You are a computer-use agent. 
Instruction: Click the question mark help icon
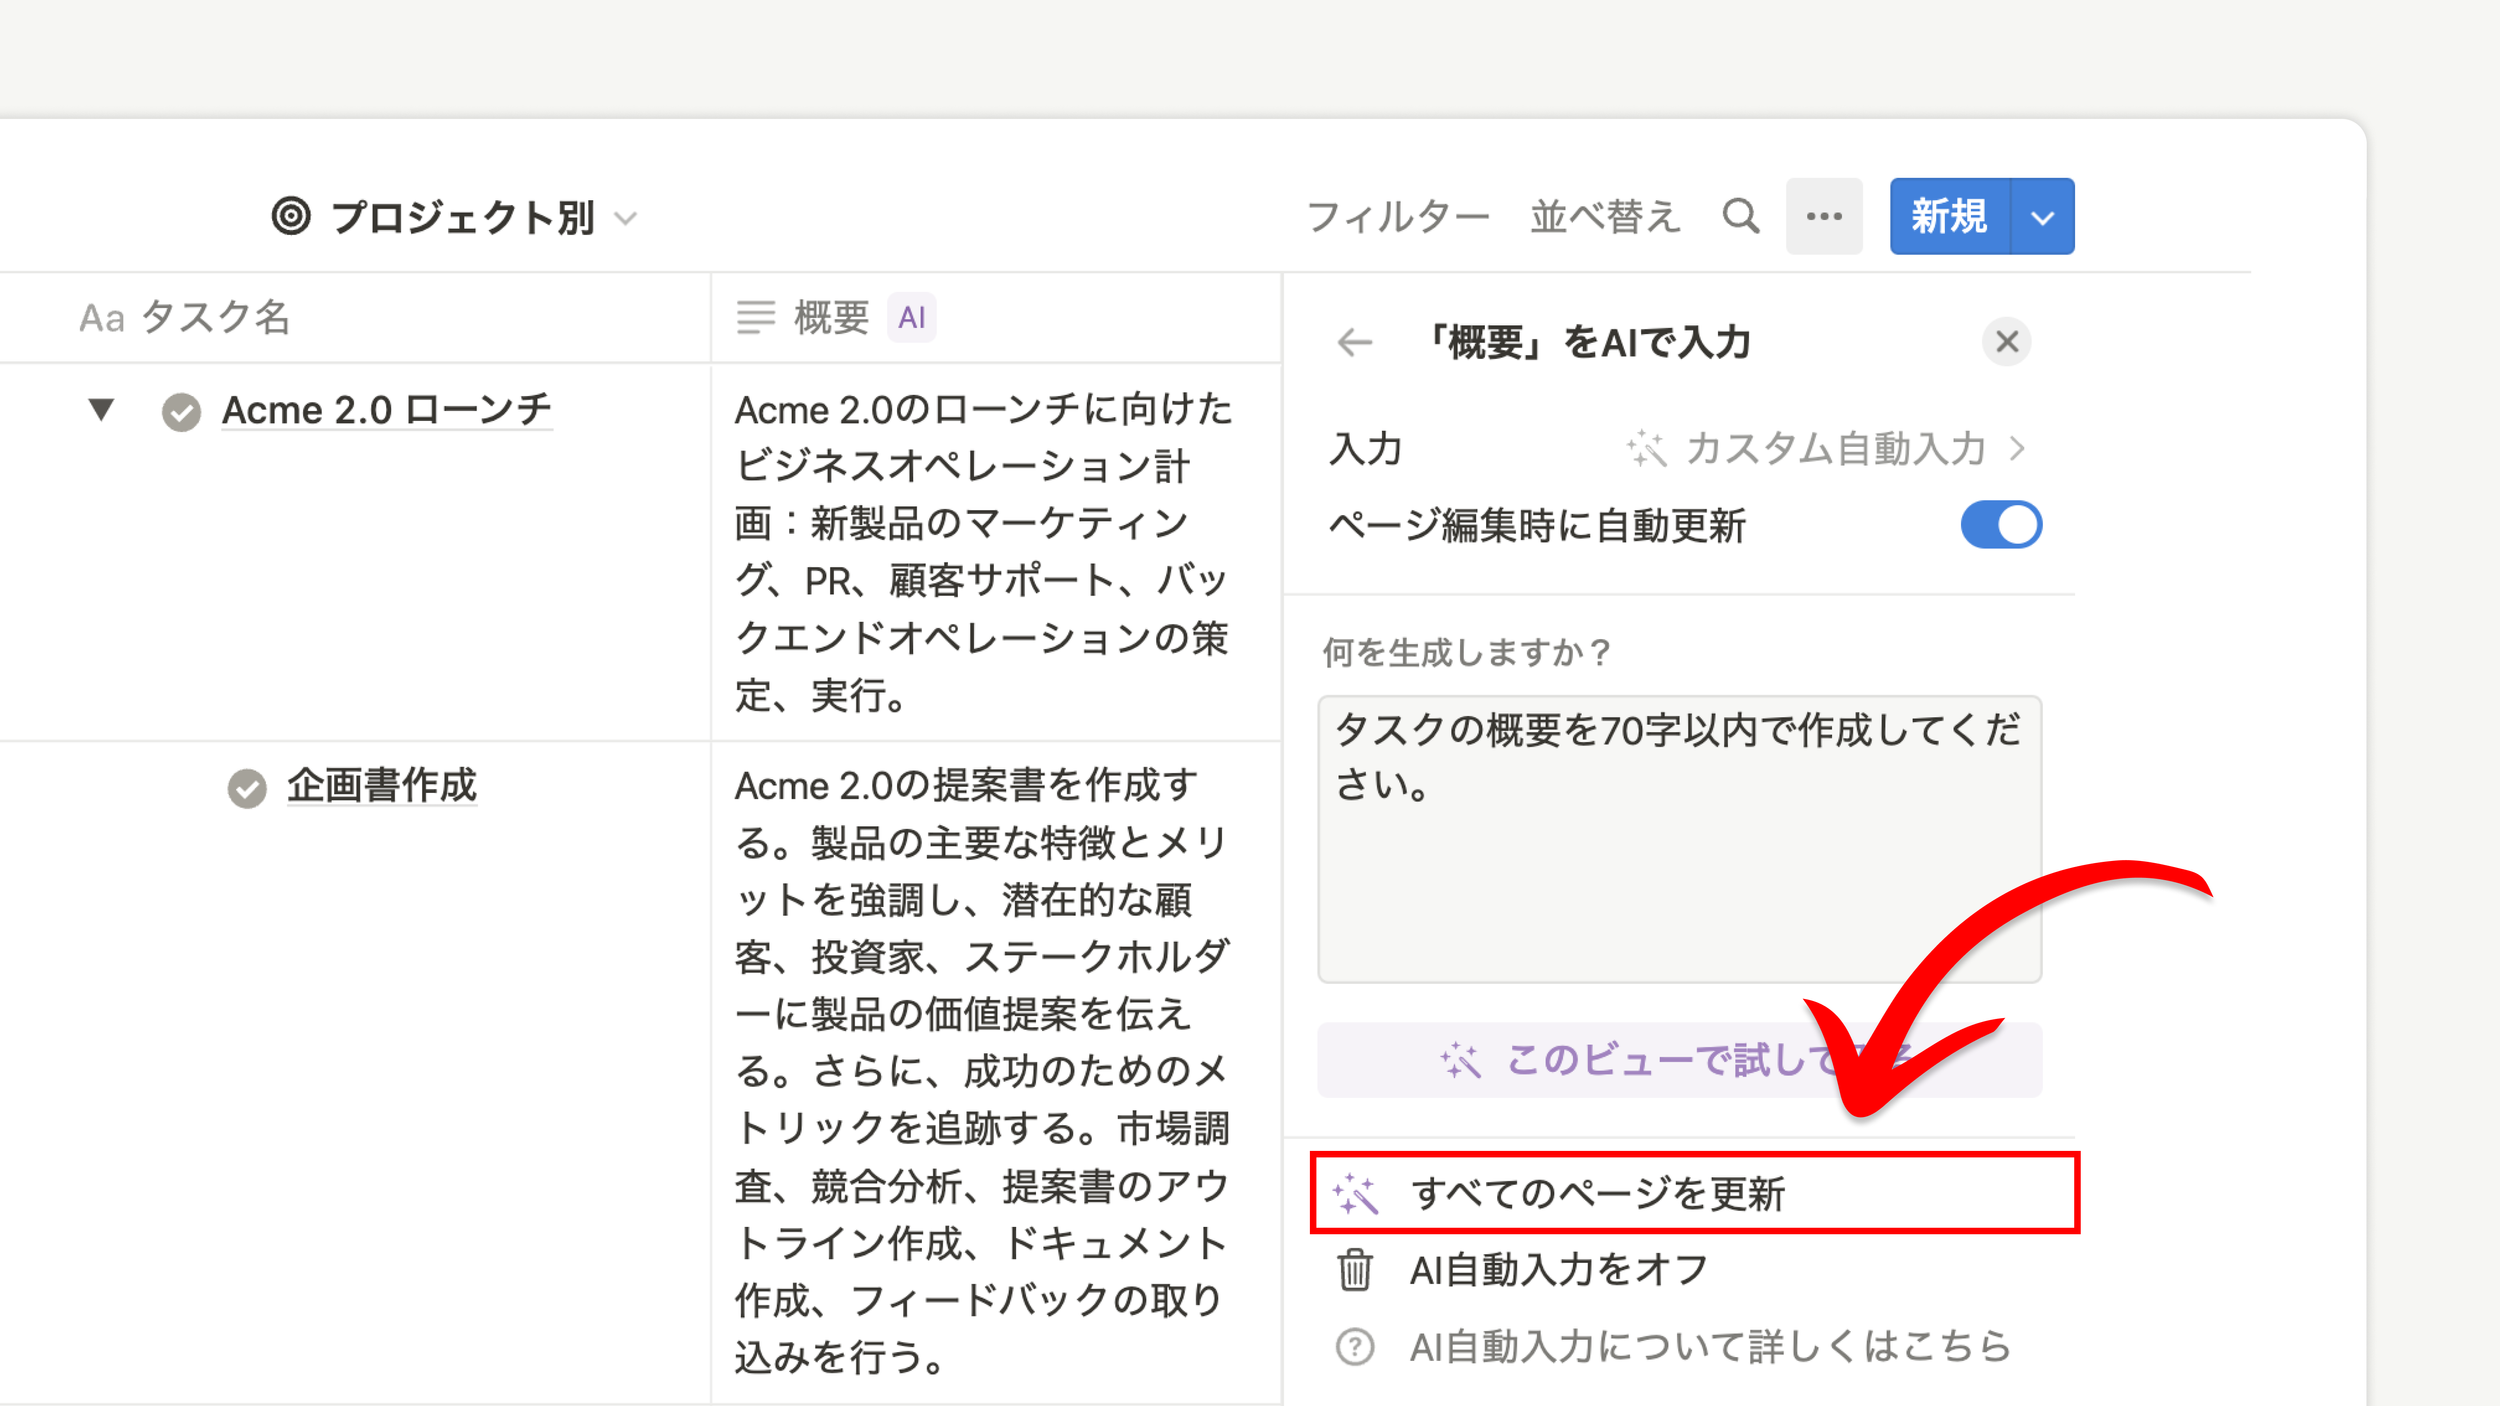(x=1355, y=1347)
